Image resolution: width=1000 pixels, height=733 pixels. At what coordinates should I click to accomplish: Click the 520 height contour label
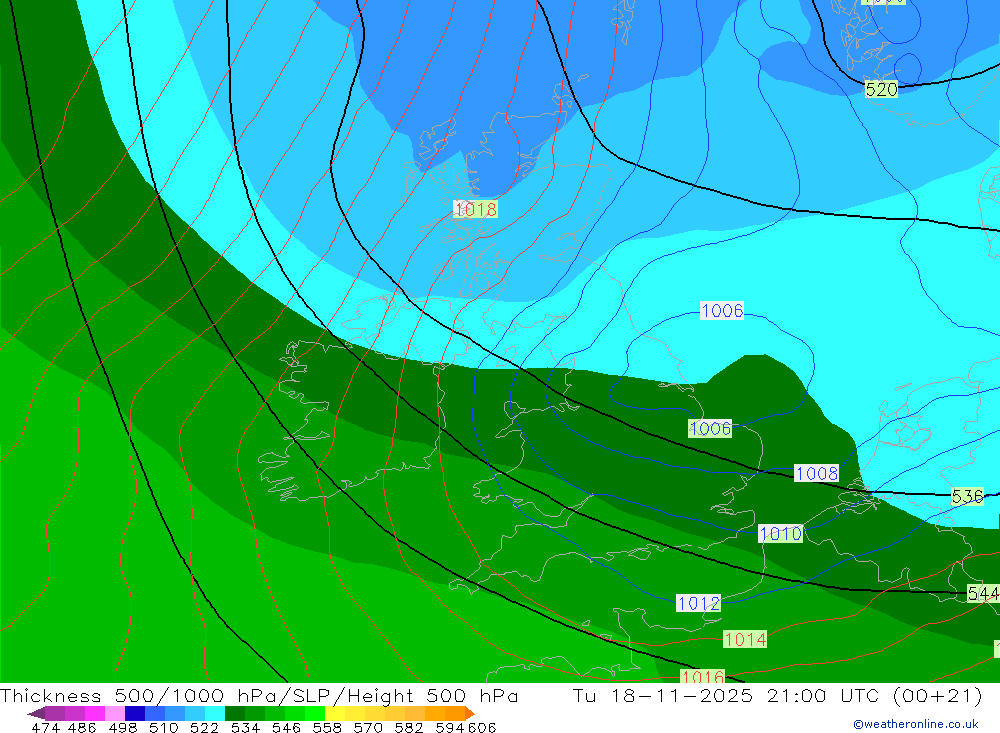click(x=881, y=89)
